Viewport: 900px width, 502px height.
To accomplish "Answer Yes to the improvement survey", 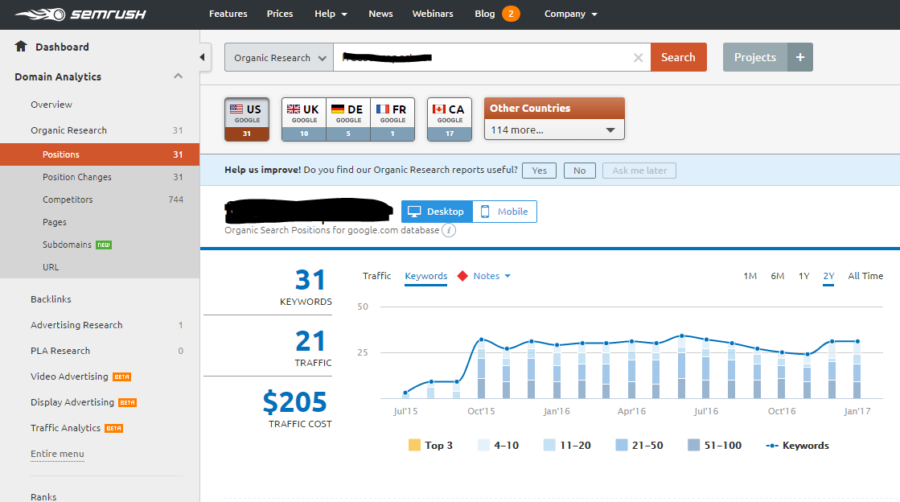I will coord(539,170).
